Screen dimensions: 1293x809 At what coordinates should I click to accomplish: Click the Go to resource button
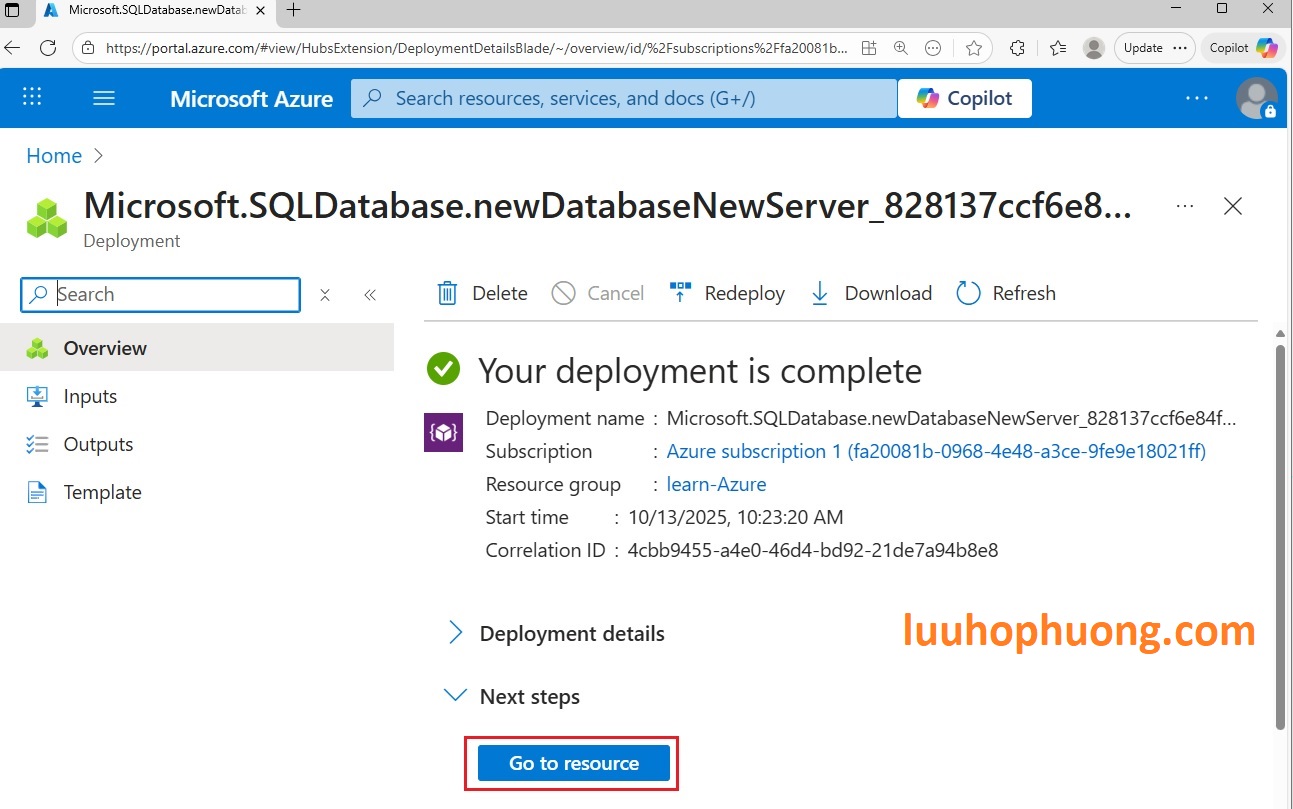(x=573, y=763)
